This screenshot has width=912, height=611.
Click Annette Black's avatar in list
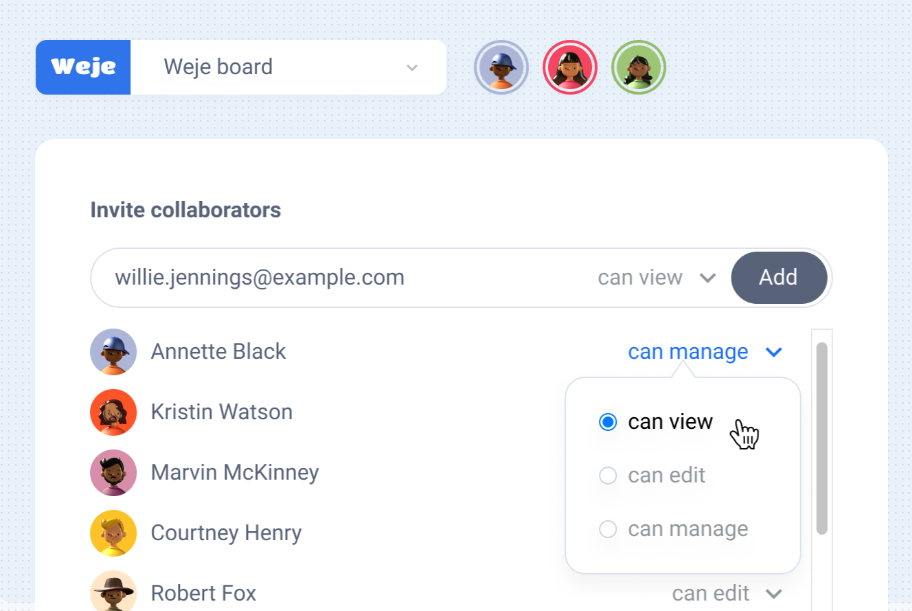click(x=113, y=352)
